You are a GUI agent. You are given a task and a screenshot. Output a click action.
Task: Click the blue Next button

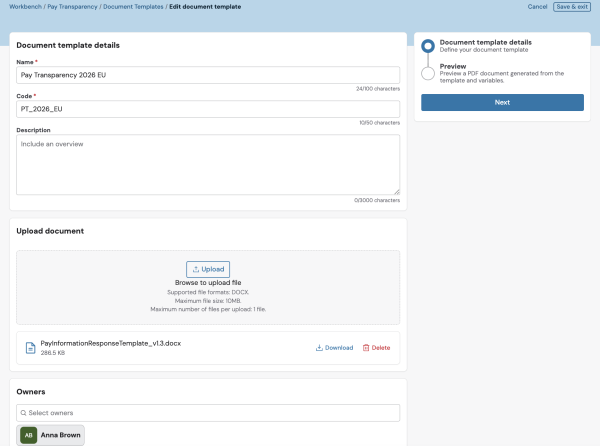pos(502,102)
